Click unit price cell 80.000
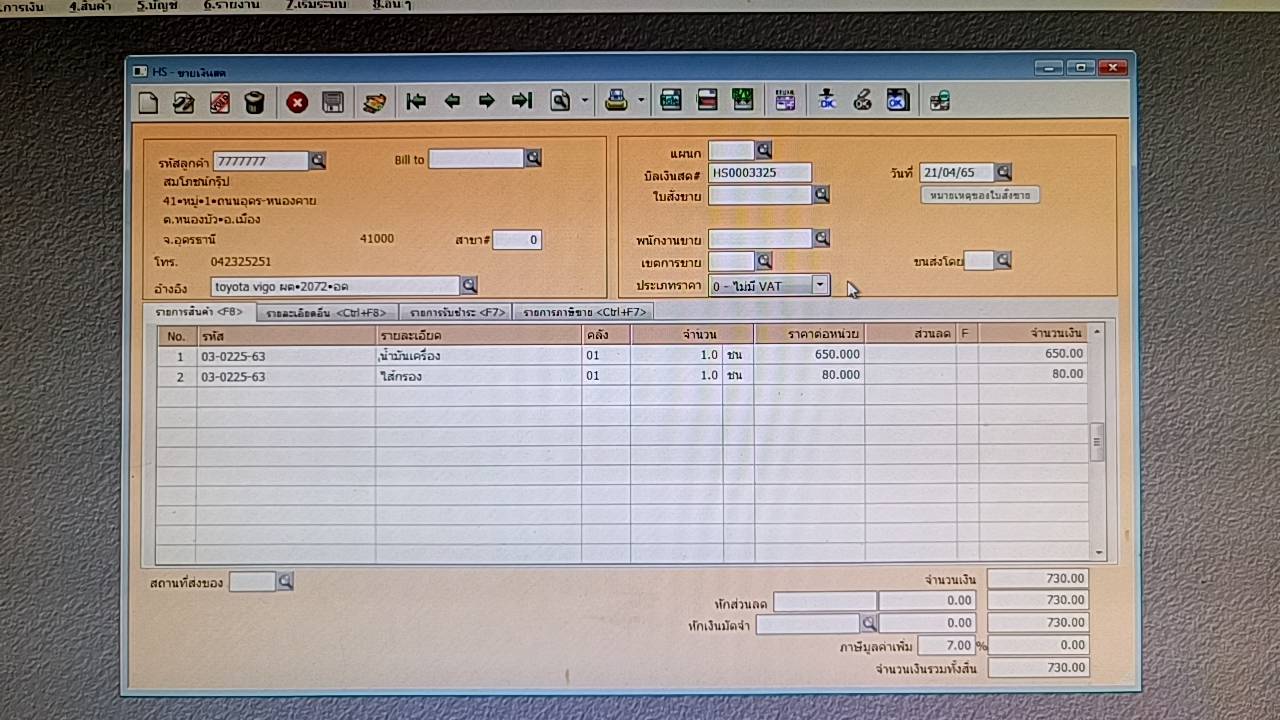 [x=809, y=375]
